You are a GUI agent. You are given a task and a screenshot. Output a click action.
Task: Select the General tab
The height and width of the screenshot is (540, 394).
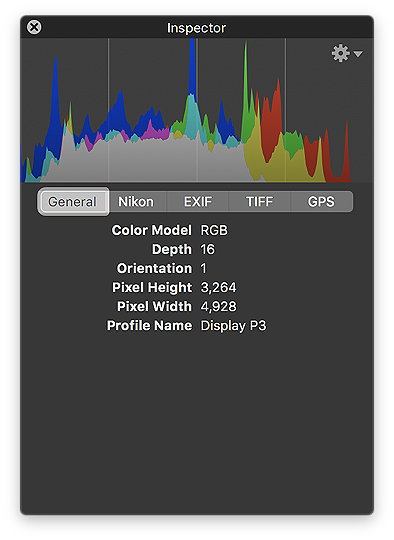[x=73, y=201]
